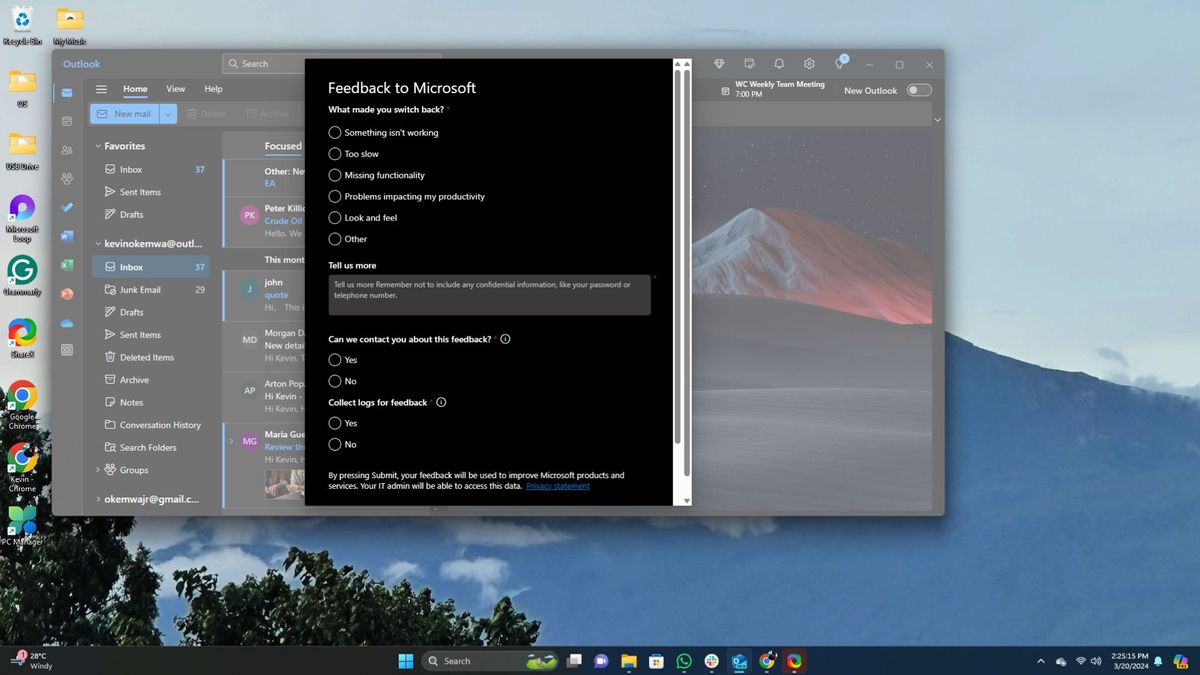This screenshot has width=1200, height=675.
Task: Open the Calendar icon in Outlook sidebar
Action: tap(67, 120)
